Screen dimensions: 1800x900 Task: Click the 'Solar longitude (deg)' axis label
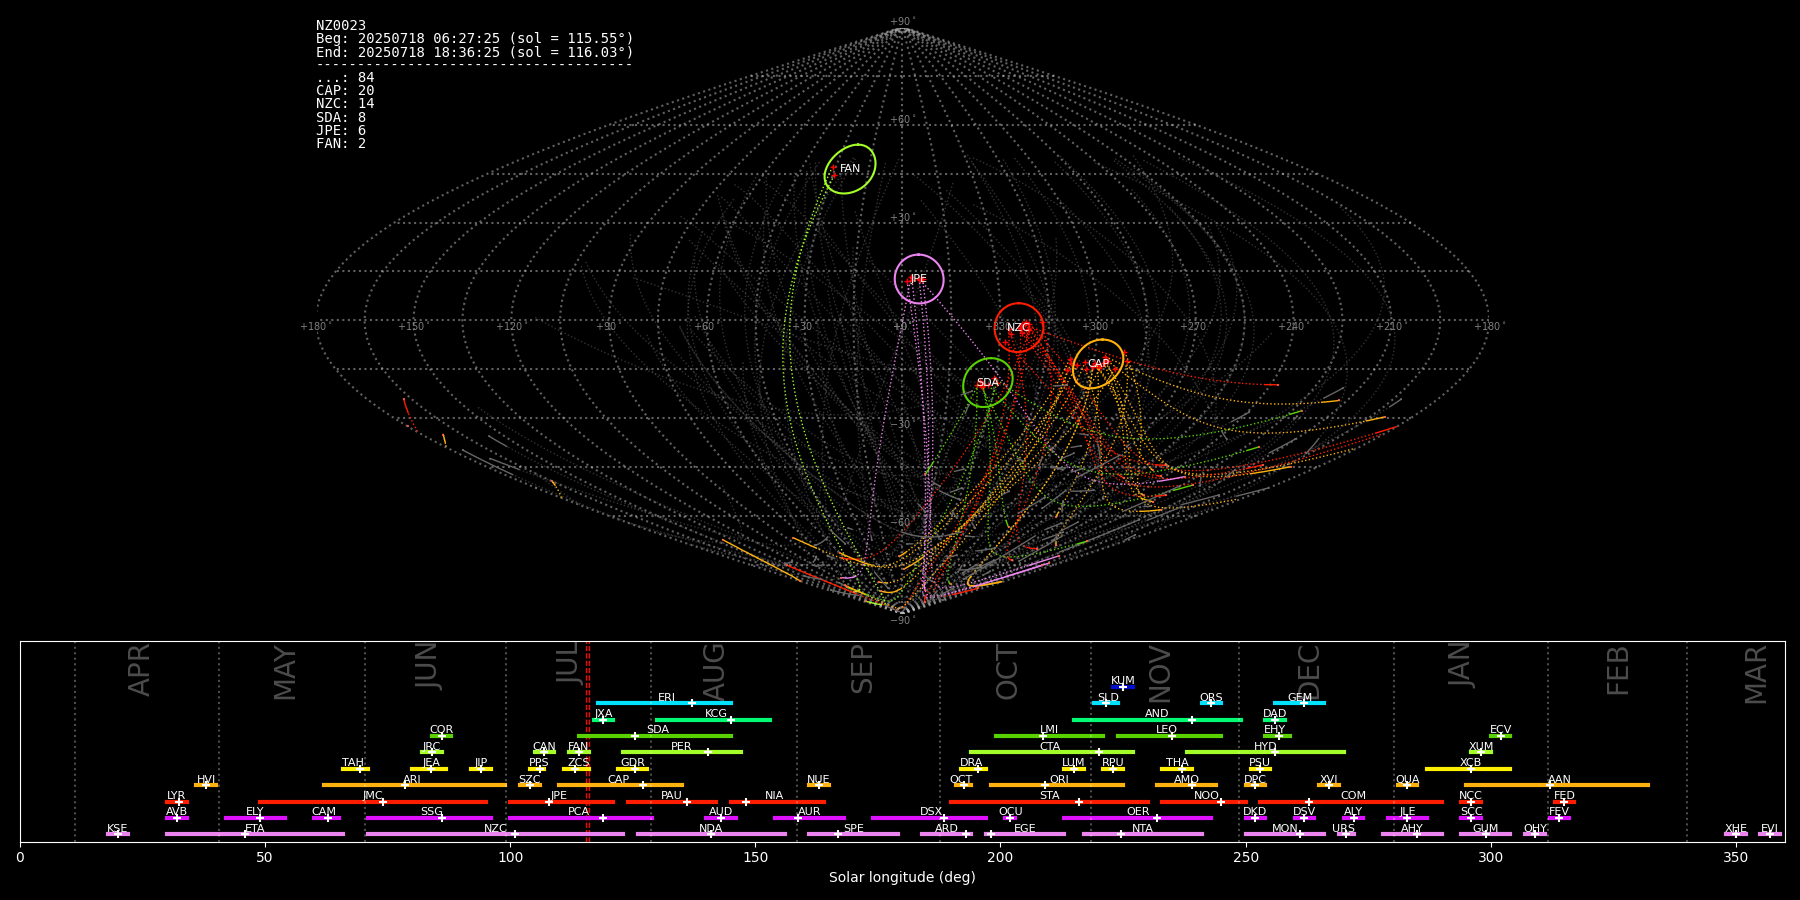[902, 877]
